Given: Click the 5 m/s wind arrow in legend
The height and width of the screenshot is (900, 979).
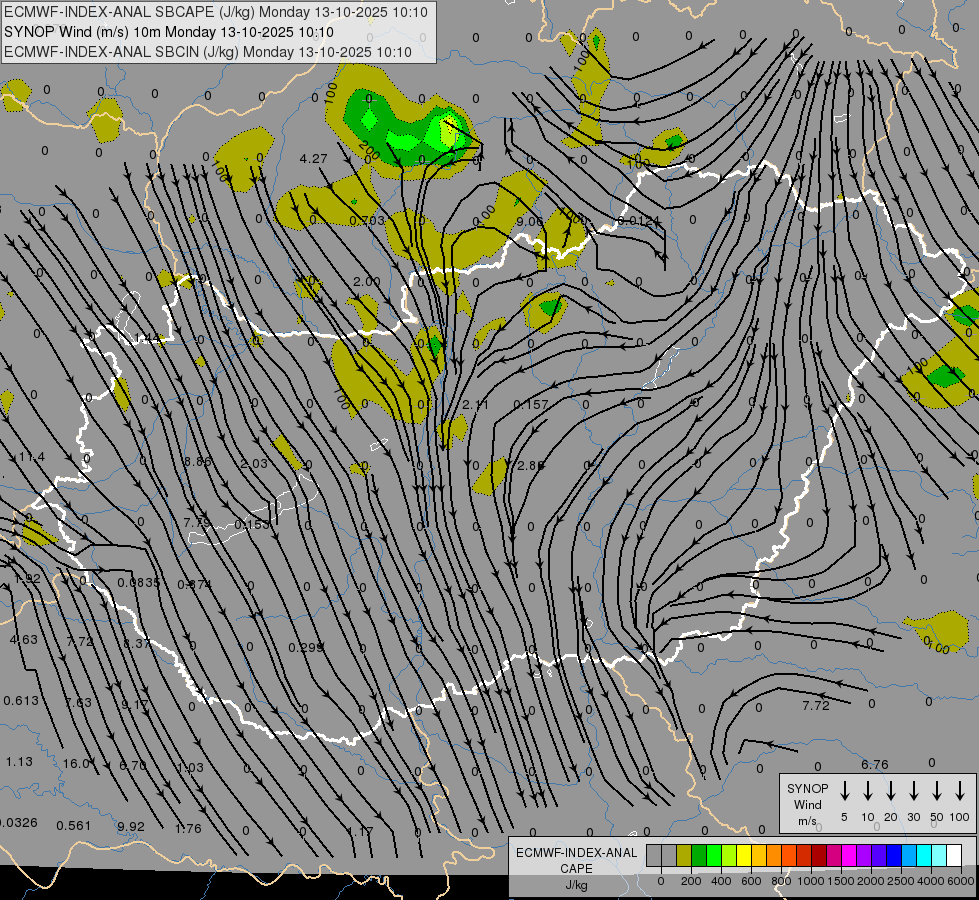Looking at the screenshot, I should coord(845,790).
